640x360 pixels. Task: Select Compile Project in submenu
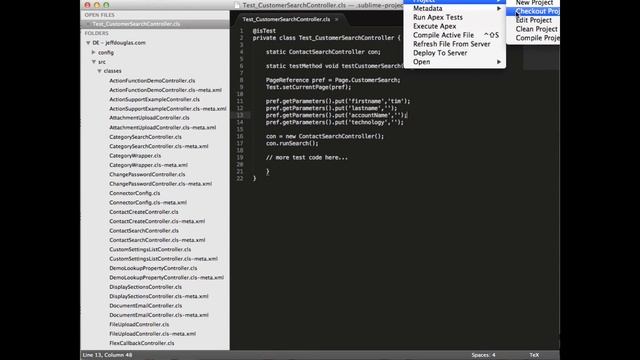click(x=533, y=38)
